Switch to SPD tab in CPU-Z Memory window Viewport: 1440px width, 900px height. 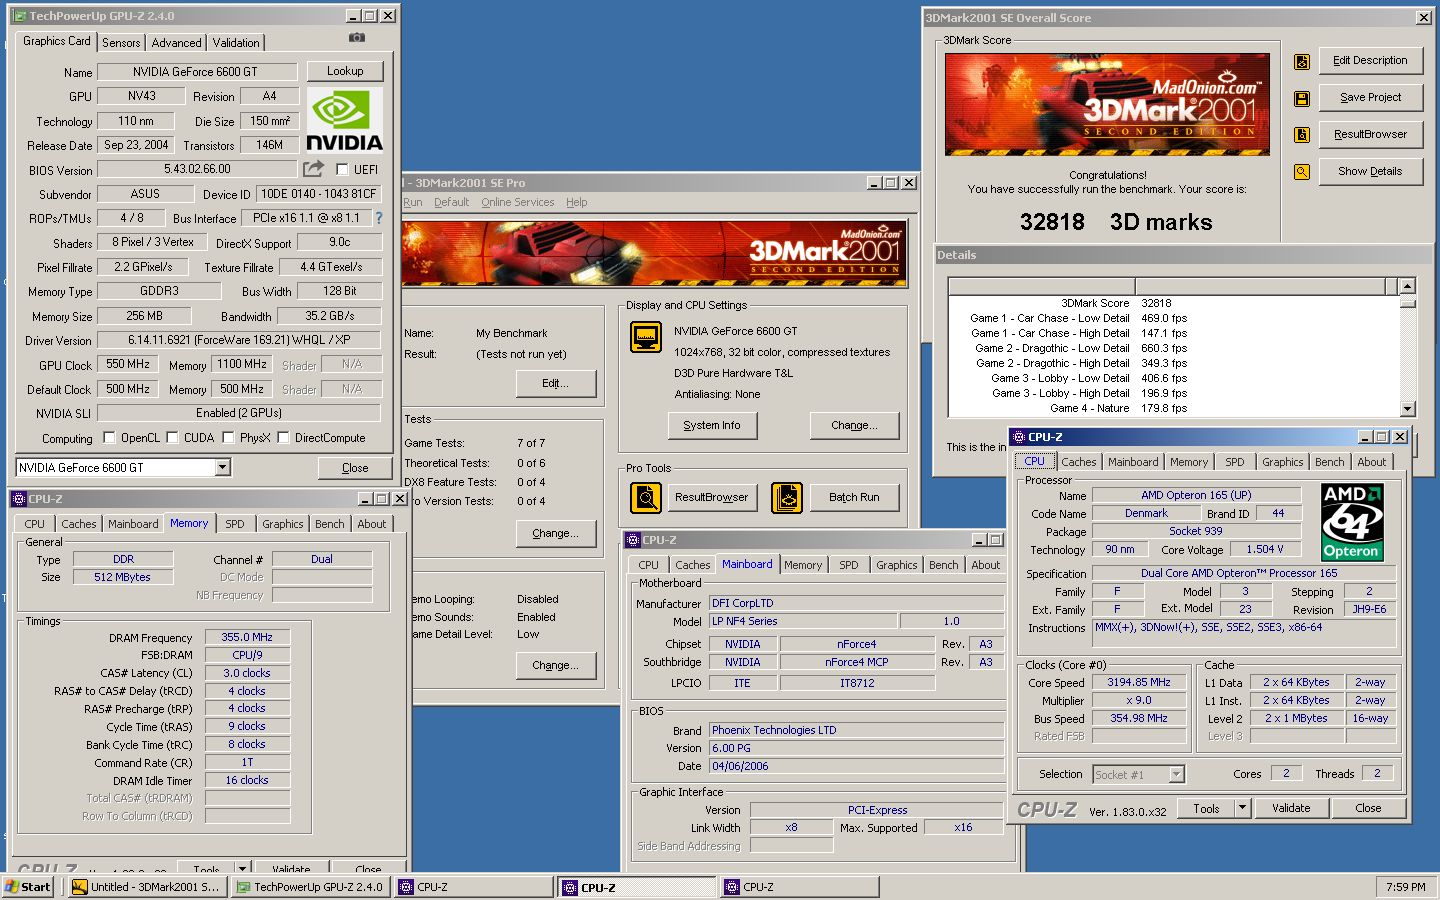(x=235, y=524)
